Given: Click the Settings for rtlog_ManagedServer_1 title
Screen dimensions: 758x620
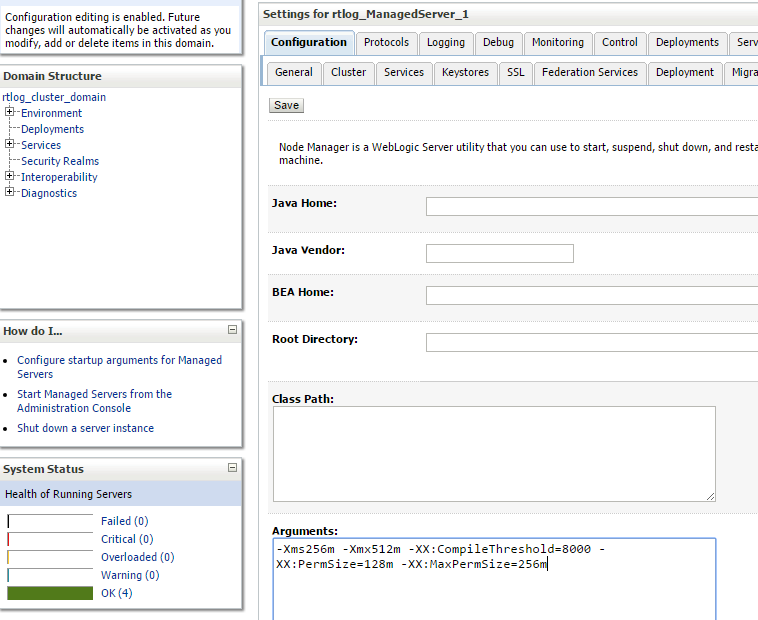Looking at the screenshot, I should pos(366,14).
